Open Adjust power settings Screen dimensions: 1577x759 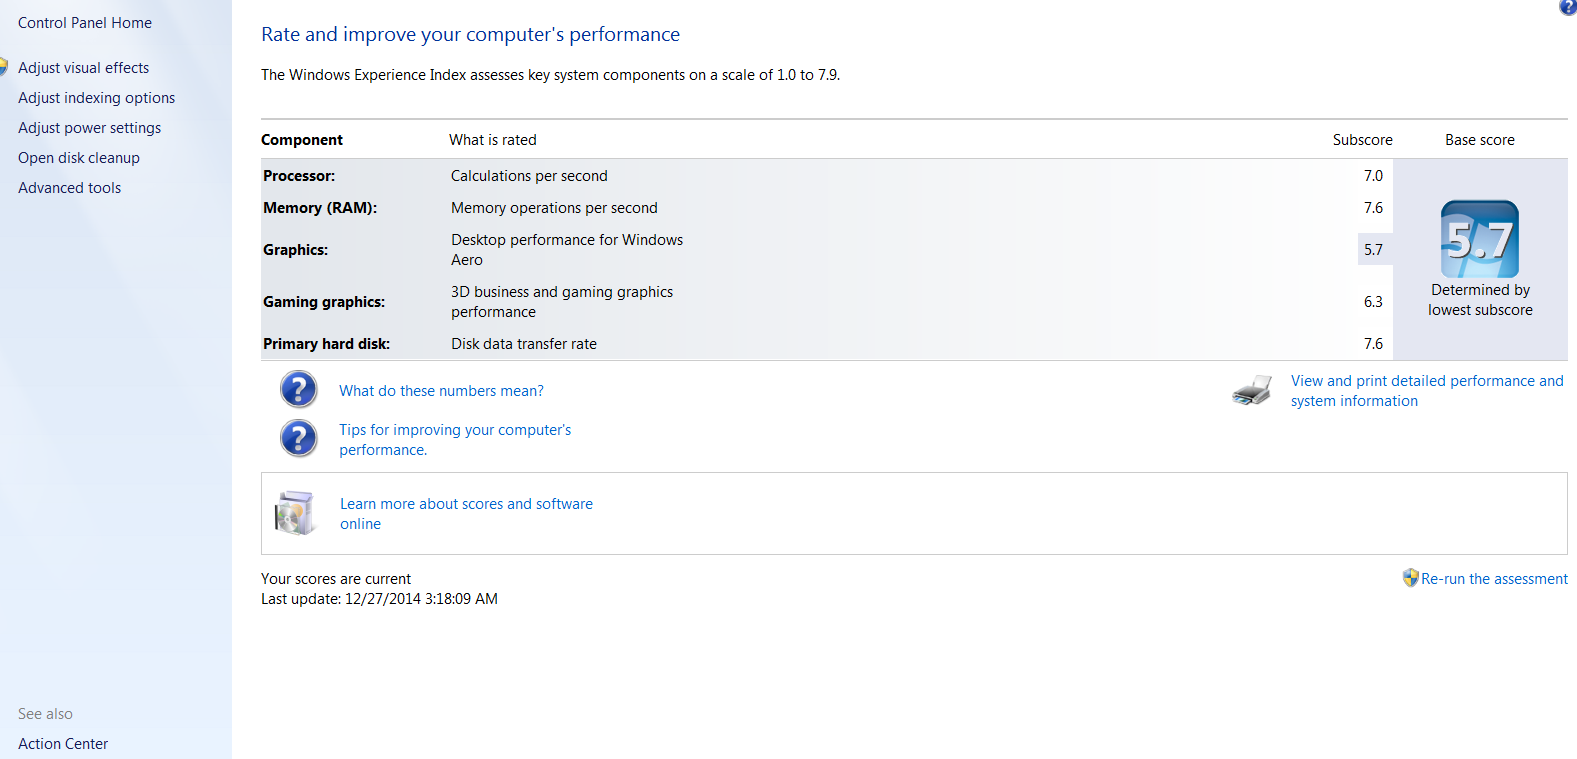[89, 128]
